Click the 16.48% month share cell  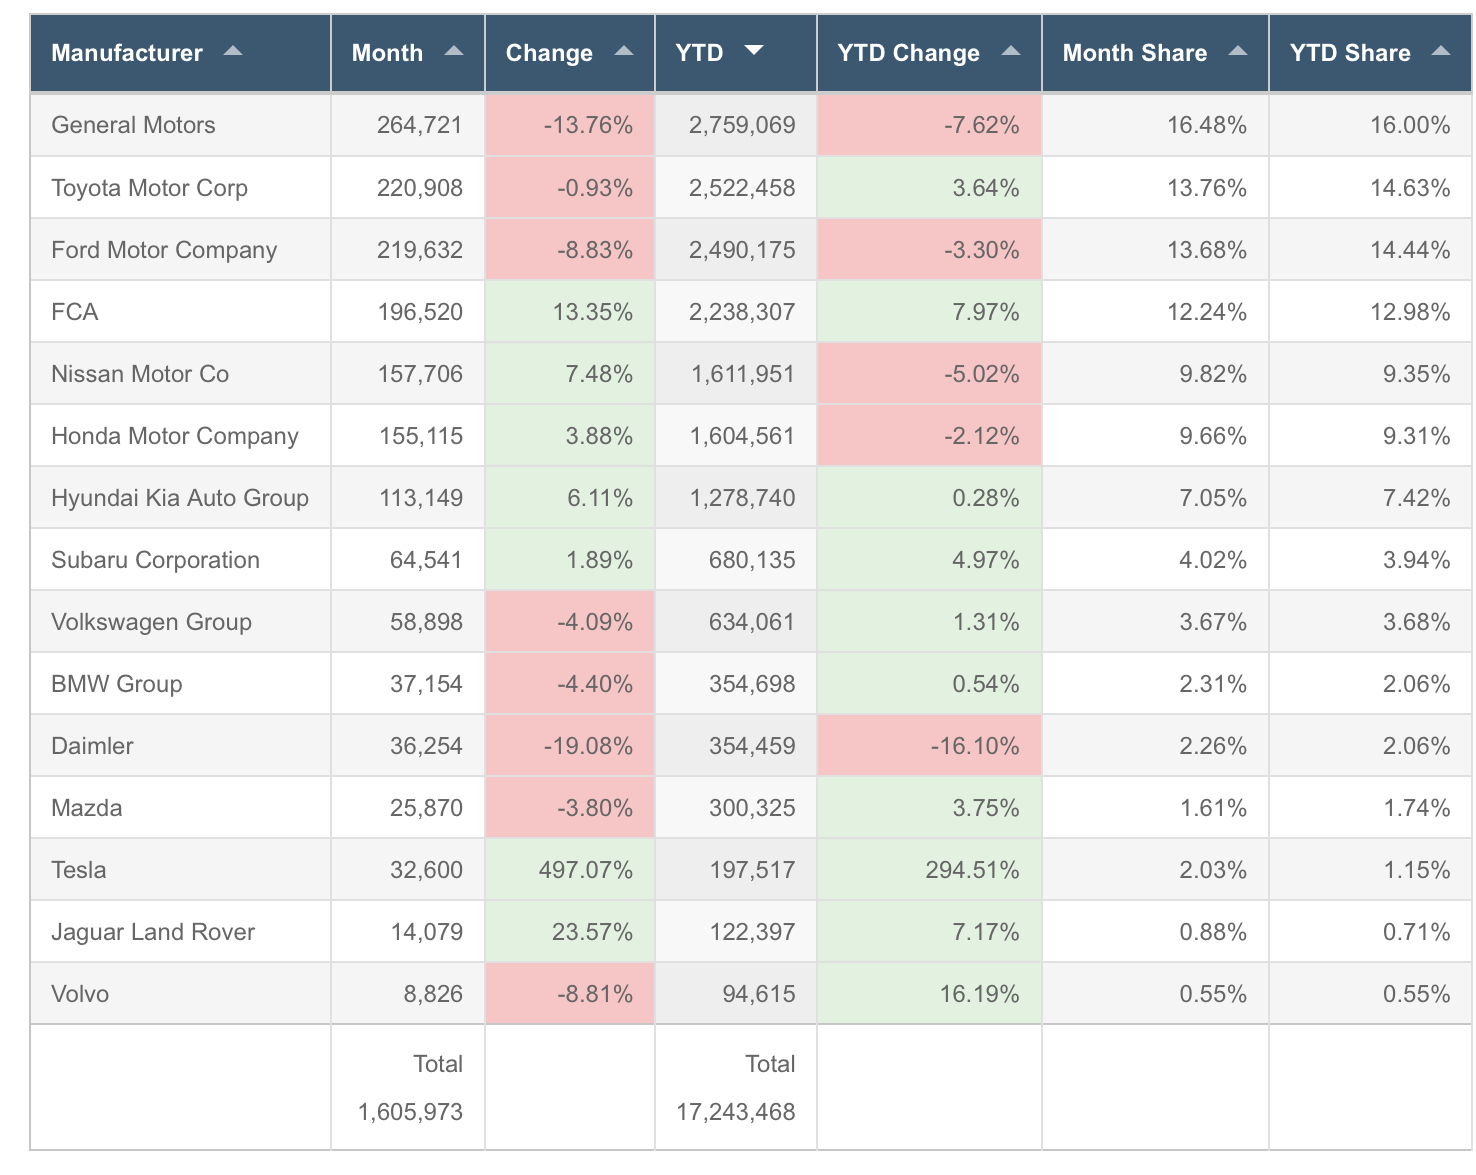coord(1156,125)
